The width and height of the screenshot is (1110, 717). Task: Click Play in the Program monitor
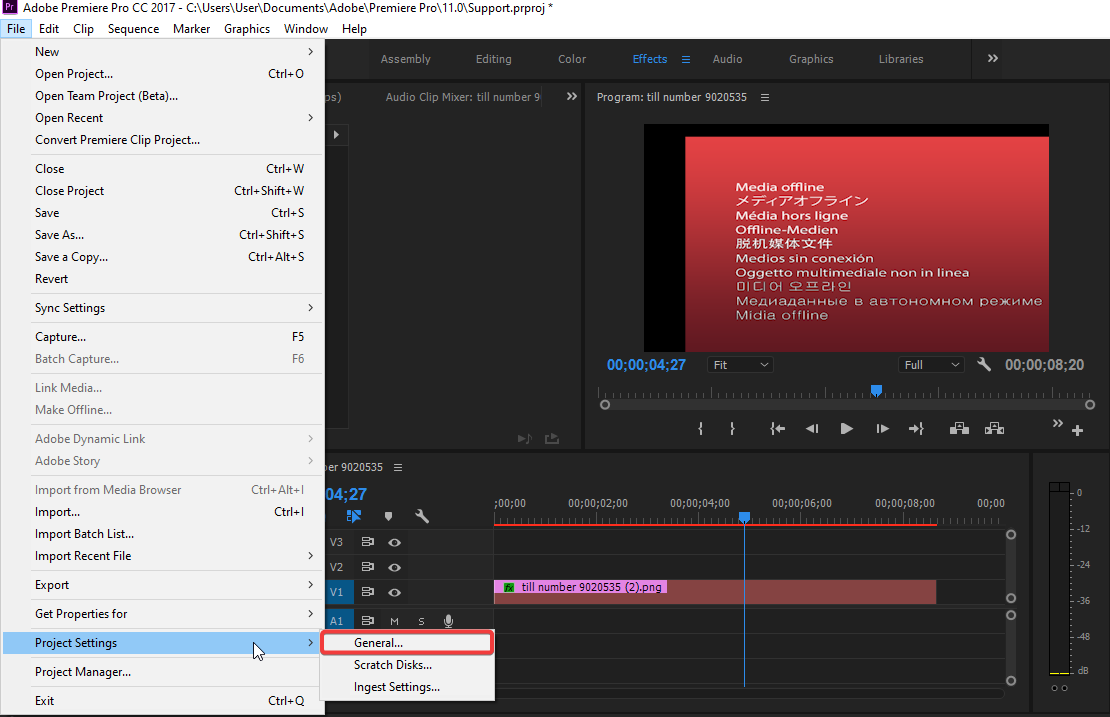pyautogui.click(x=847, y=429)
